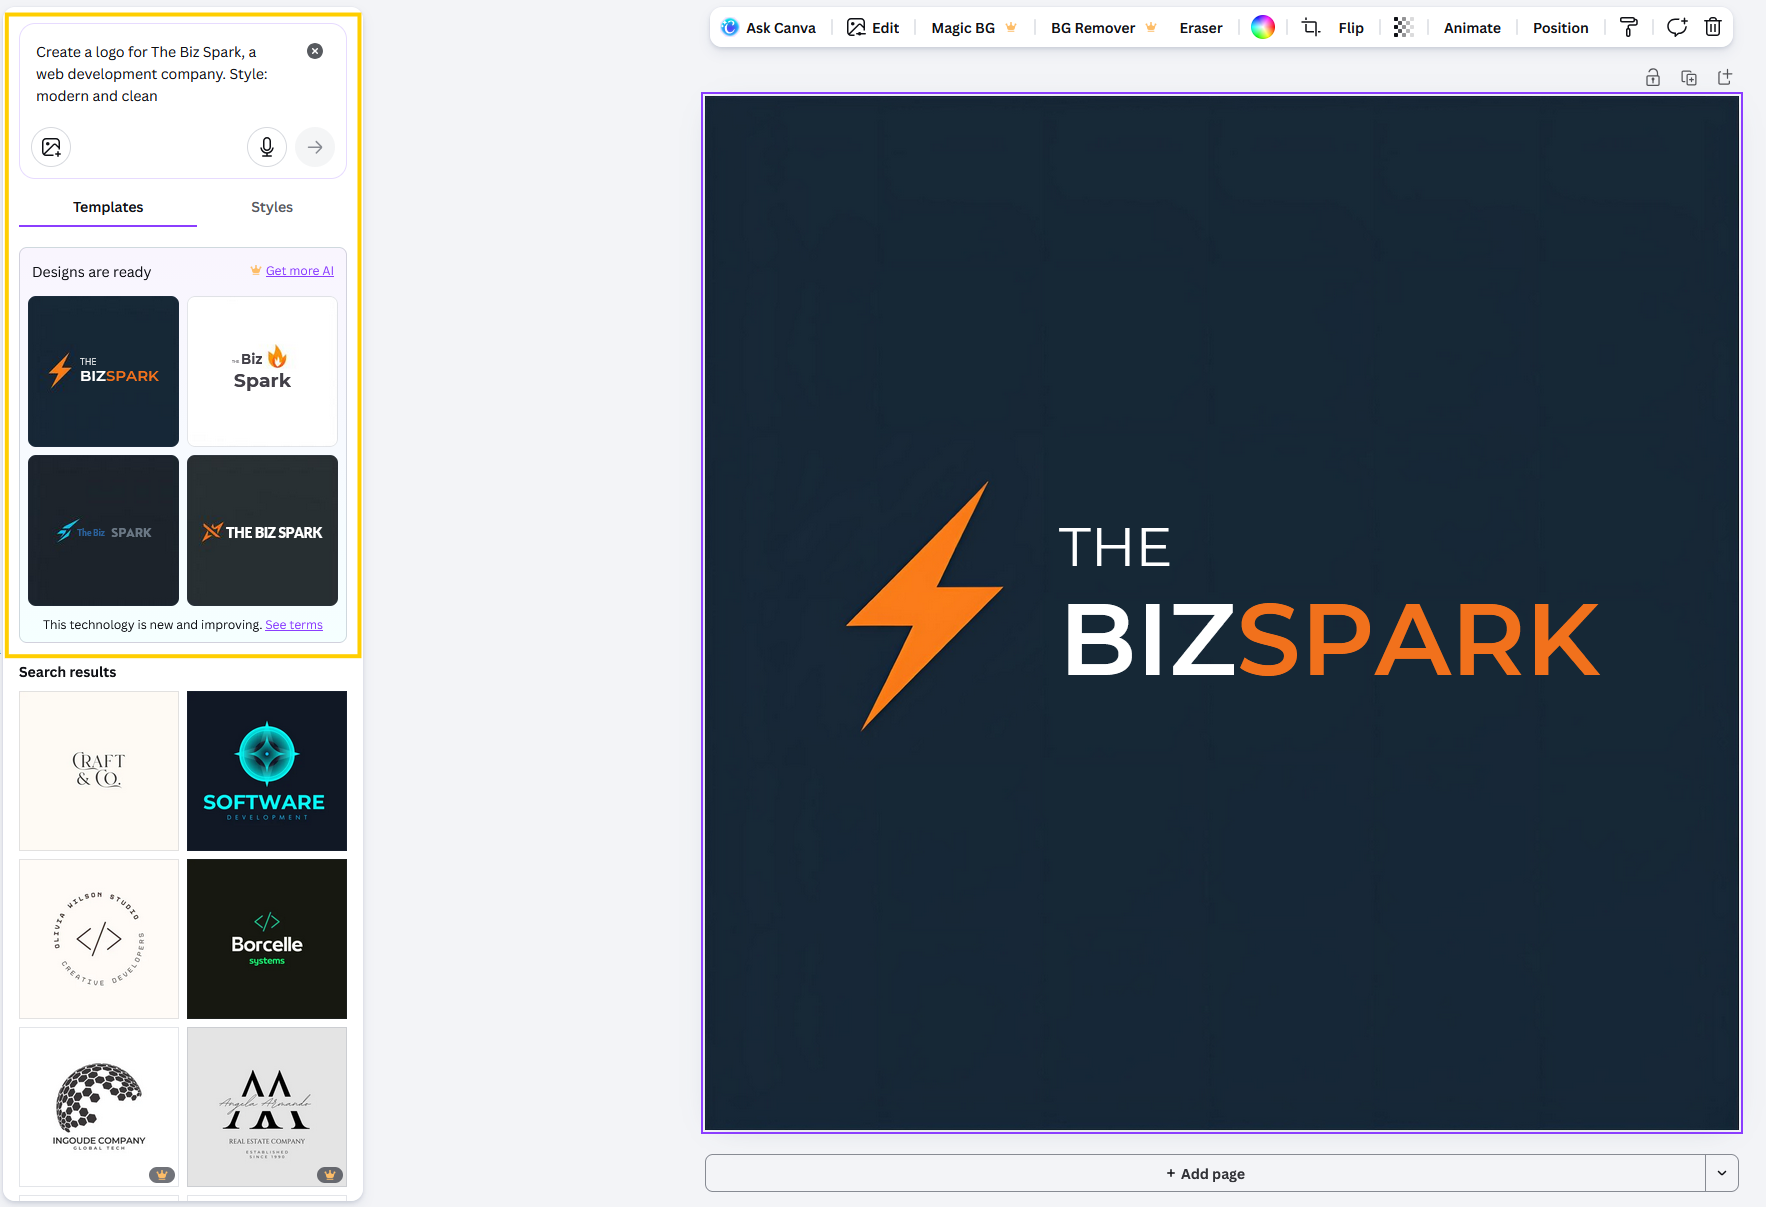Add a comment to the design
This screenshot has width=1766, height=1207.
tap(1677, 27)
